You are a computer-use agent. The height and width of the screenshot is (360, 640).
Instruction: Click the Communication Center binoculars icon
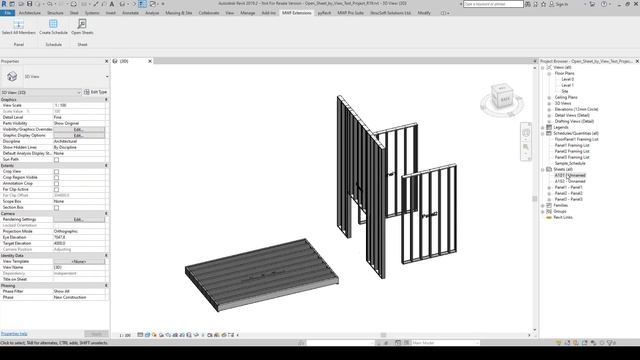(x=528, y=4)
